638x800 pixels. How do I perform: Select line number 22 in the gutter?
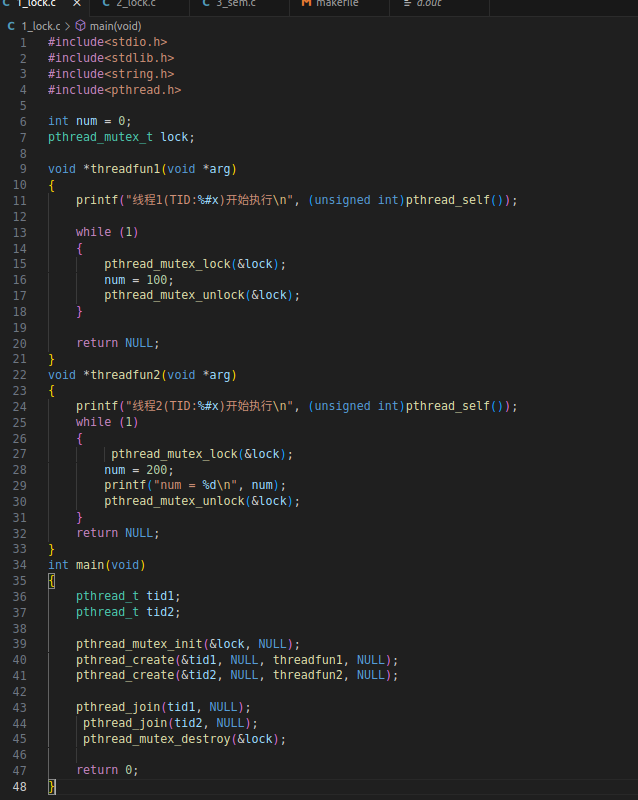20,375
